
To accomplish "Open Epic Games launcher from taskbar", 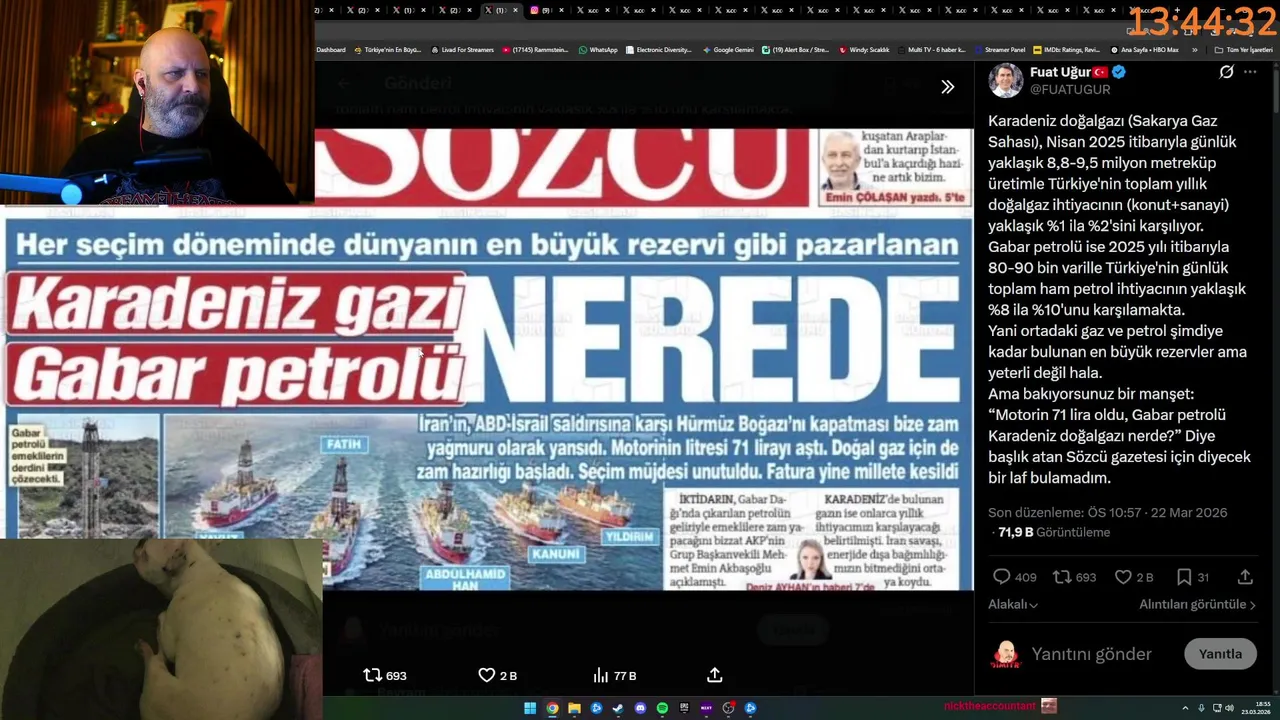I will click(684, 708).
